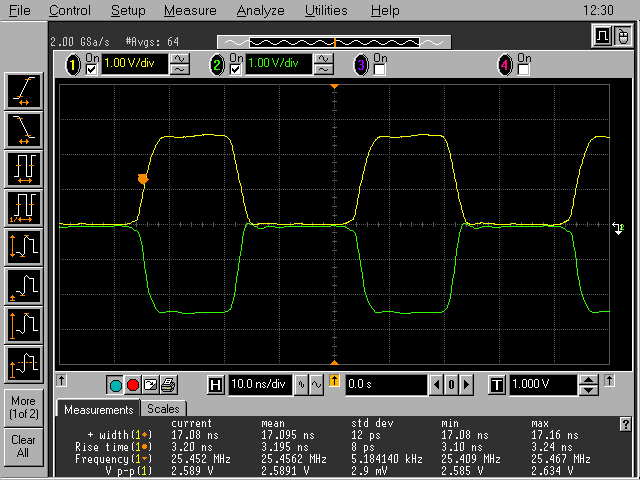Open the Control menu
The width and height of the screenshot is (640, 480).
(x=70, y=10)
